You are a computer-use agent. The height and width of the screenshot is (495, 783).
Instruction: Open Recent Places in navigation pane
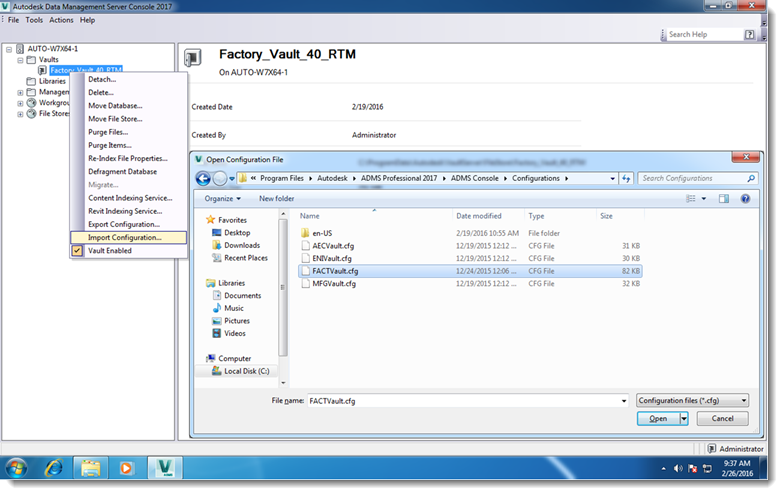tap(246, 258)
